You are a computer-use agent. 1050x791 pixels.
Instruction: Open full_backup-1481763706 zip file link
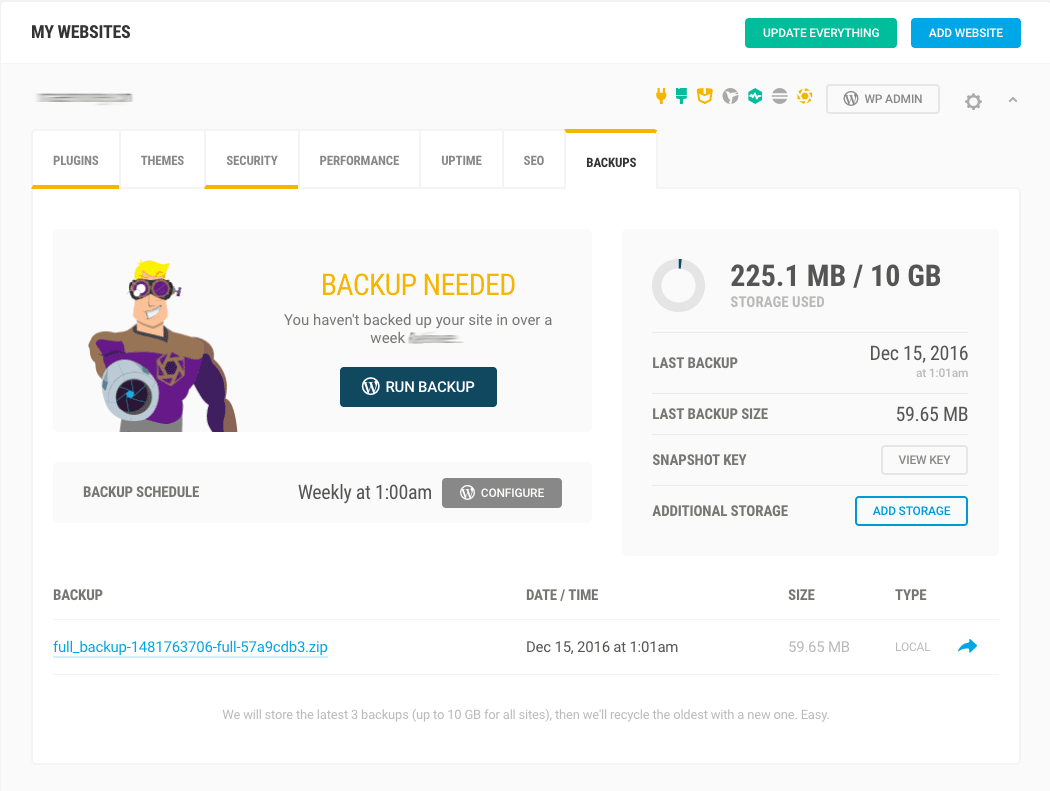(x=190, y=647)
